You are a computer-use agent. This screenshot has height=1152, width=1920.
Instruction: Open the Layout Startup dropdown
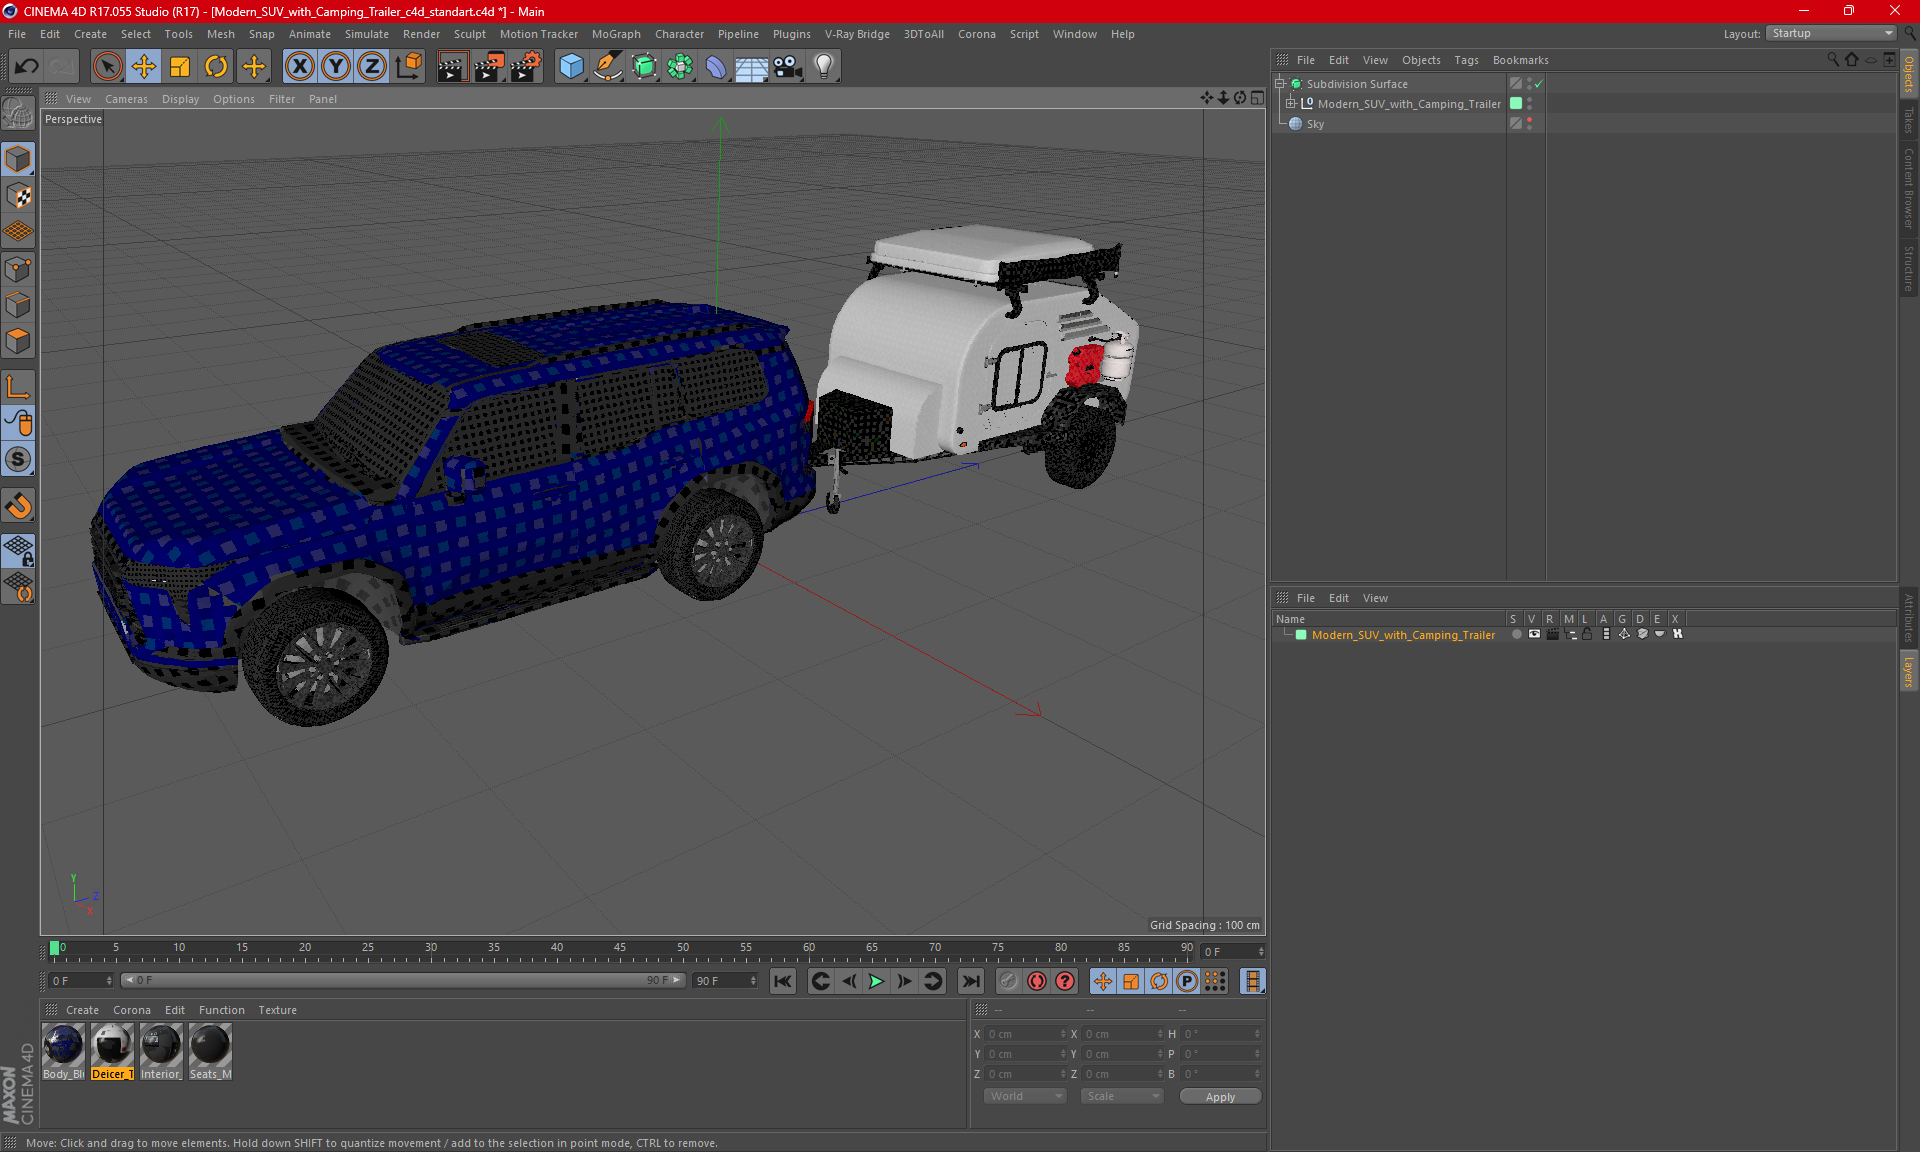1832,33
